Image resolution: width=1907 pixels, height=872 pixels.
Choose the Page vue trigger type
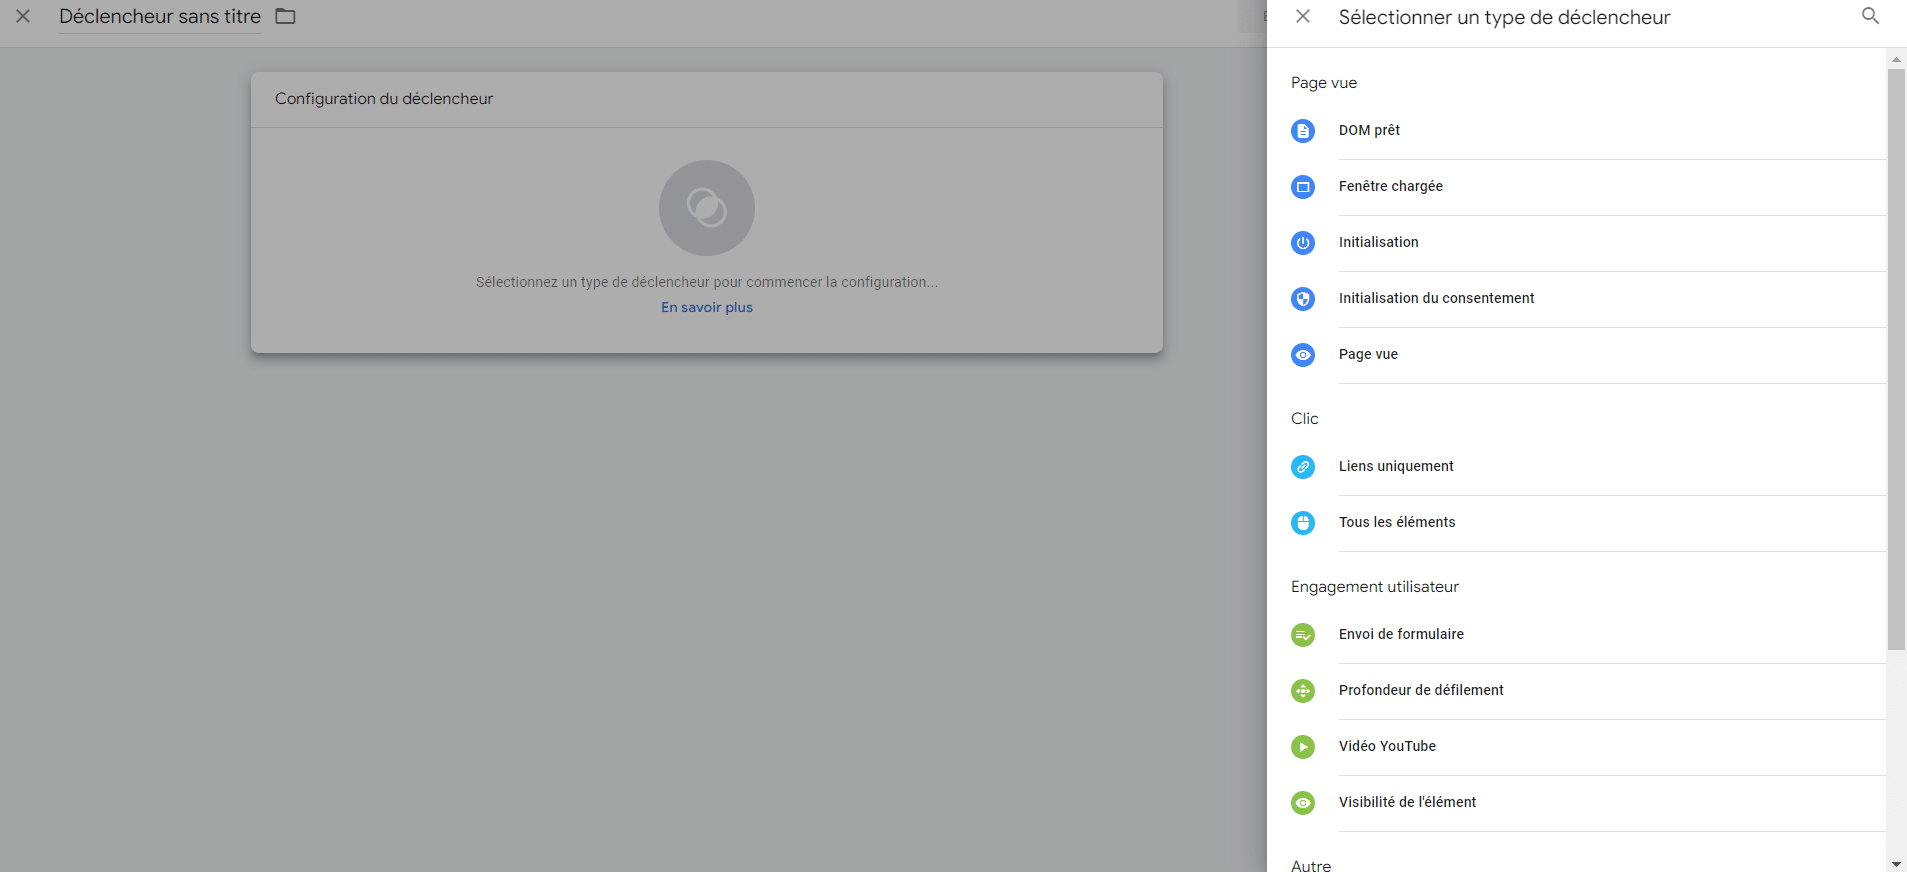pyautogui.click(x=1368, y=354)
